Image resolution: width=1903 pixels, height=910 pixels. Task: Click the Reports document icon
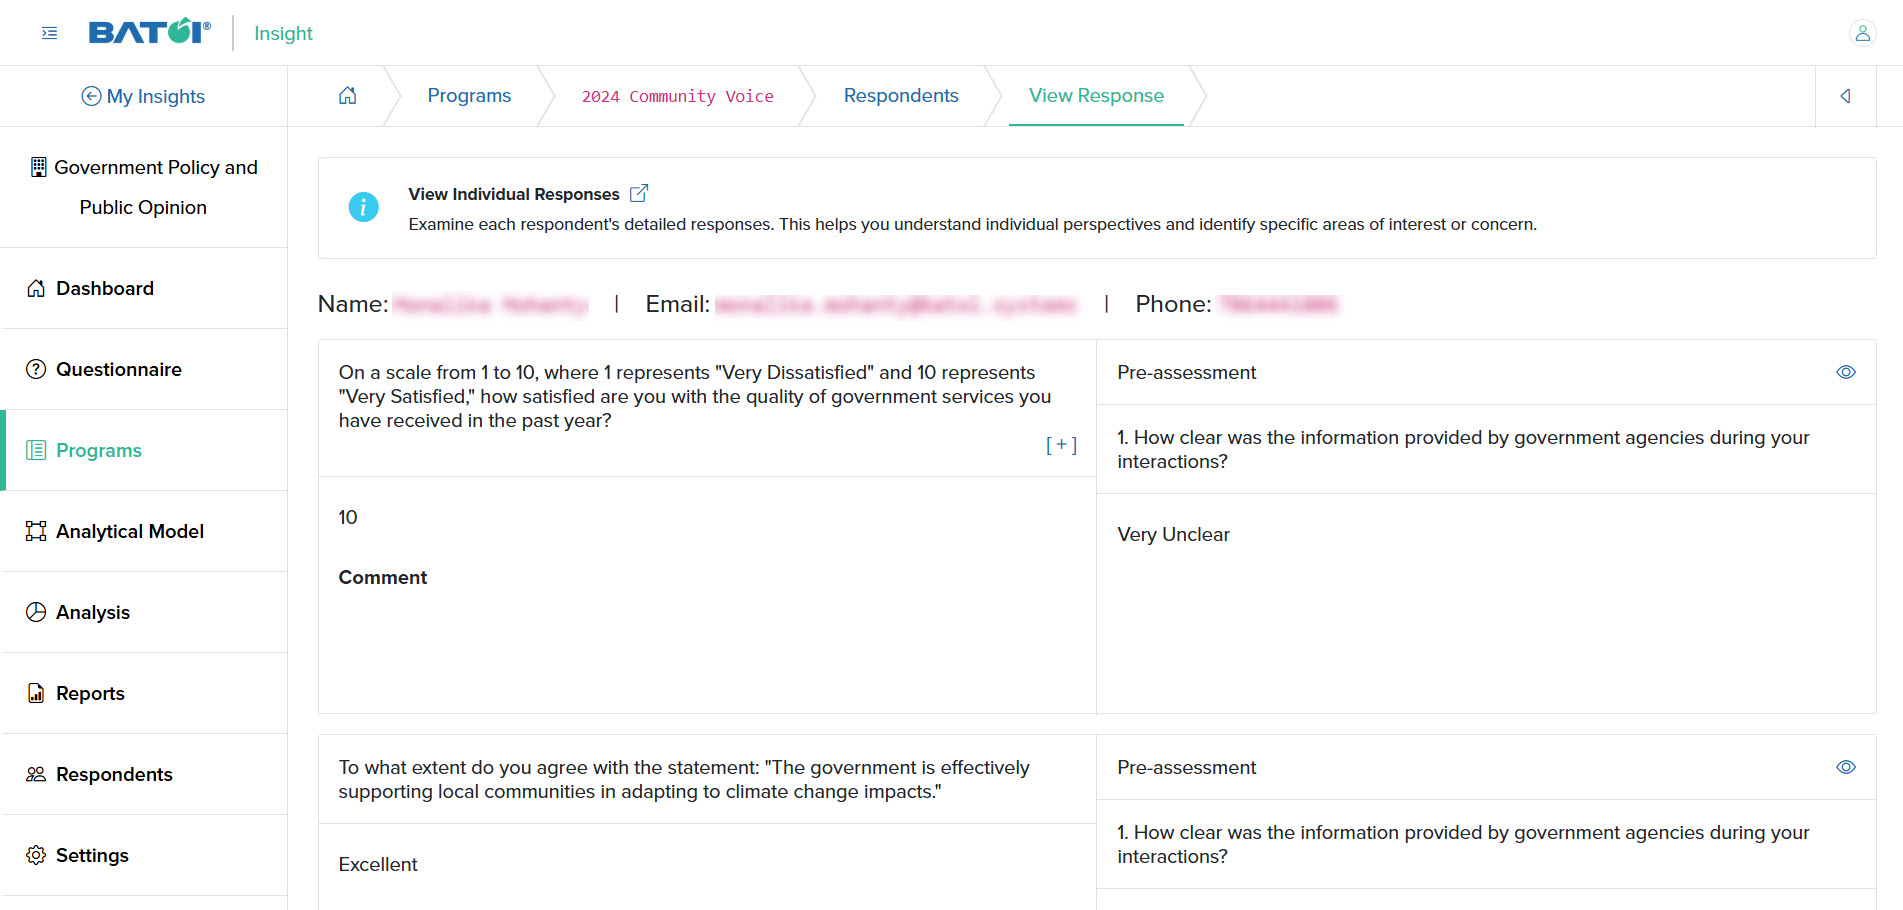[x=36, y=693]
